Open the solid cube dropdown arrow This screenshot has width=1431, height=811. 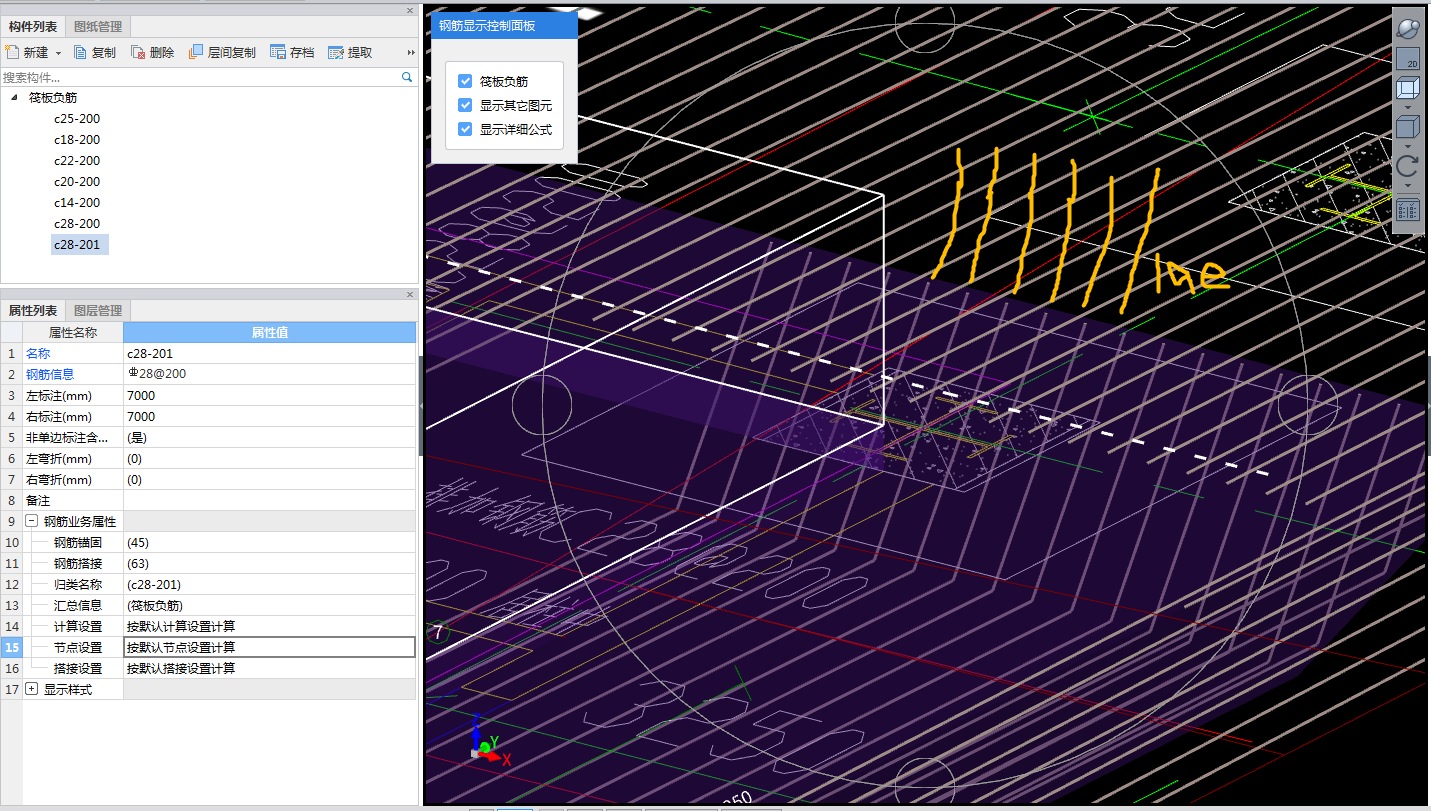click(1407, 146)
